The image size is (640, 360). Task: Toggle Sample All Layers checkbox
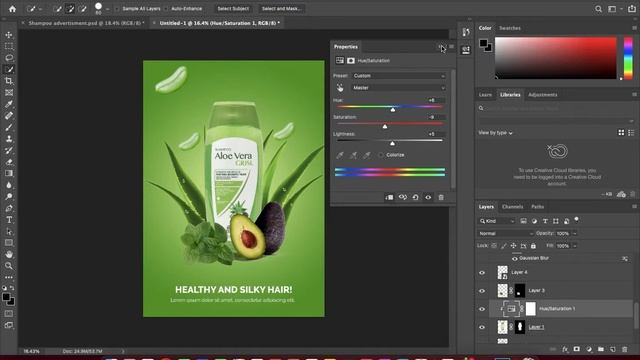pyautogui.click(x=118, y=9)
